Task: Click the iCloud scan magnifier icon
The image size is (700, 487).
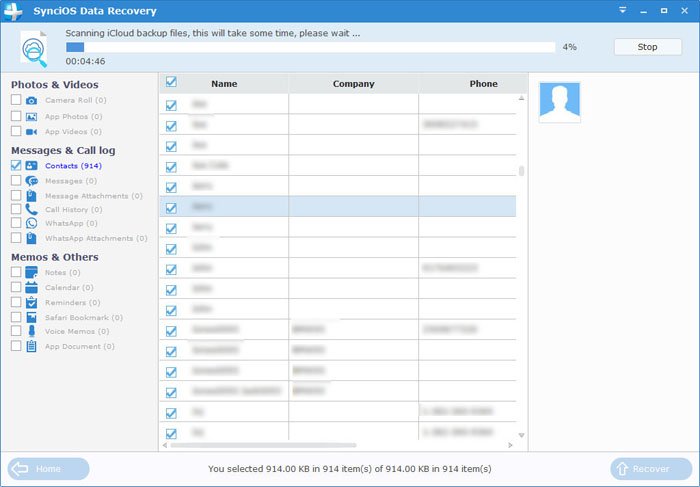Action: coord(34,49)
